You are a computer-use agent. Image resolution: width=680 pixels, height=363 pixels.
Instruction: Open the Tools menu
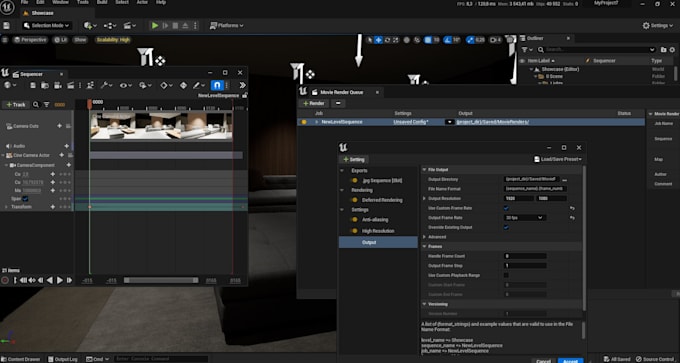(x=82, y=3)
